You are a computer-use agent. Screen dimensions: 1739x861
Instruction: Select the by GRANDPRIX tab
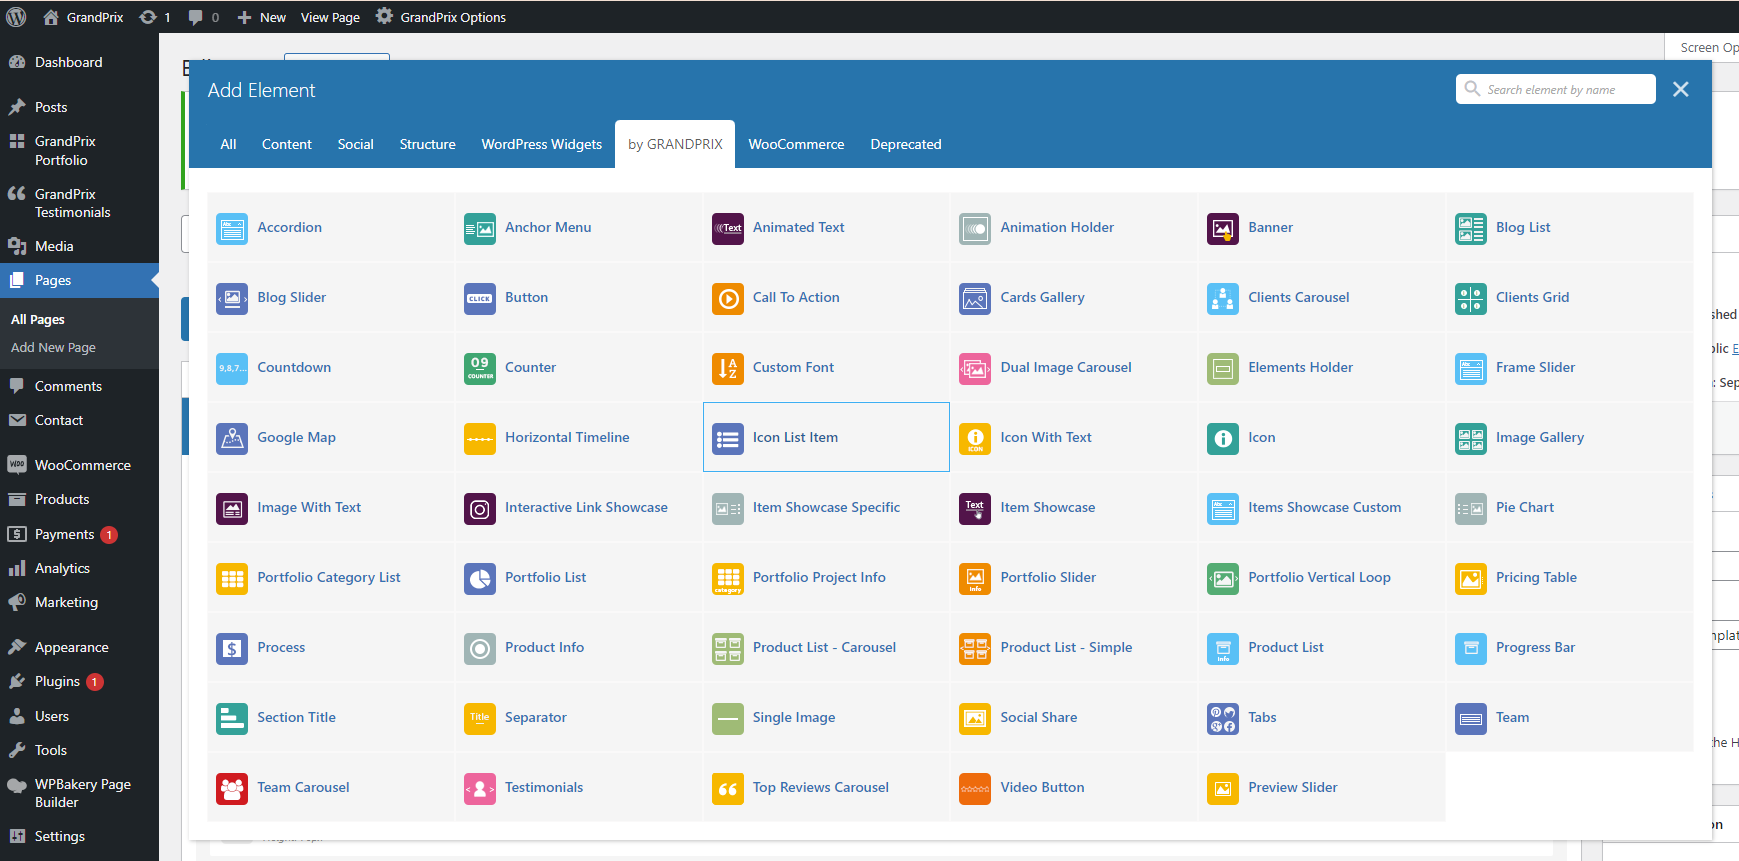[x=675, y=144]
